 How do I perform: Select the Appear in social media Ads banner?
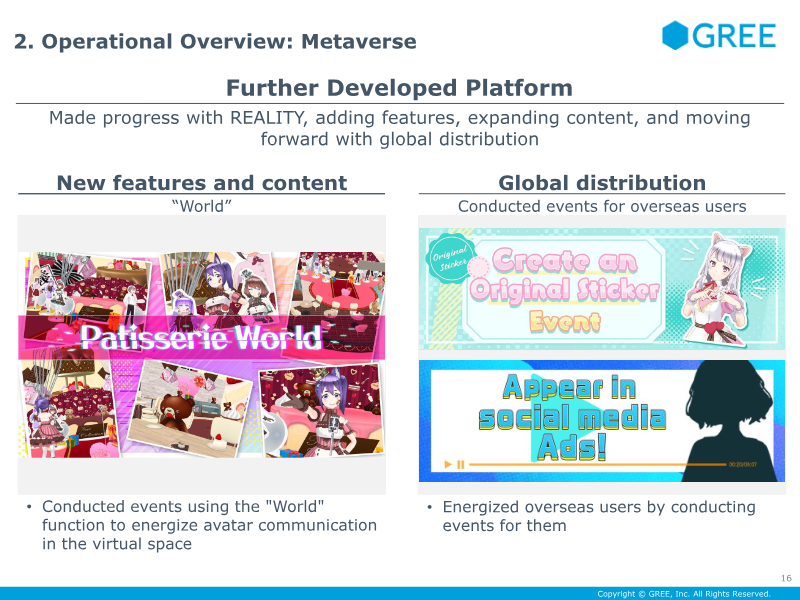click(602, 421)
